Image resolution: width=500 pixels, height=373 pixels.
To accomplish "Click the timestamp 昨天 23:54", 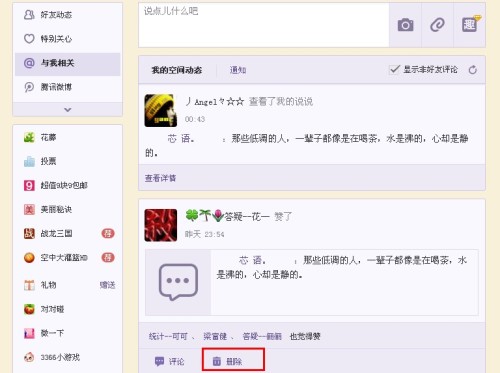I will point(205,234).
